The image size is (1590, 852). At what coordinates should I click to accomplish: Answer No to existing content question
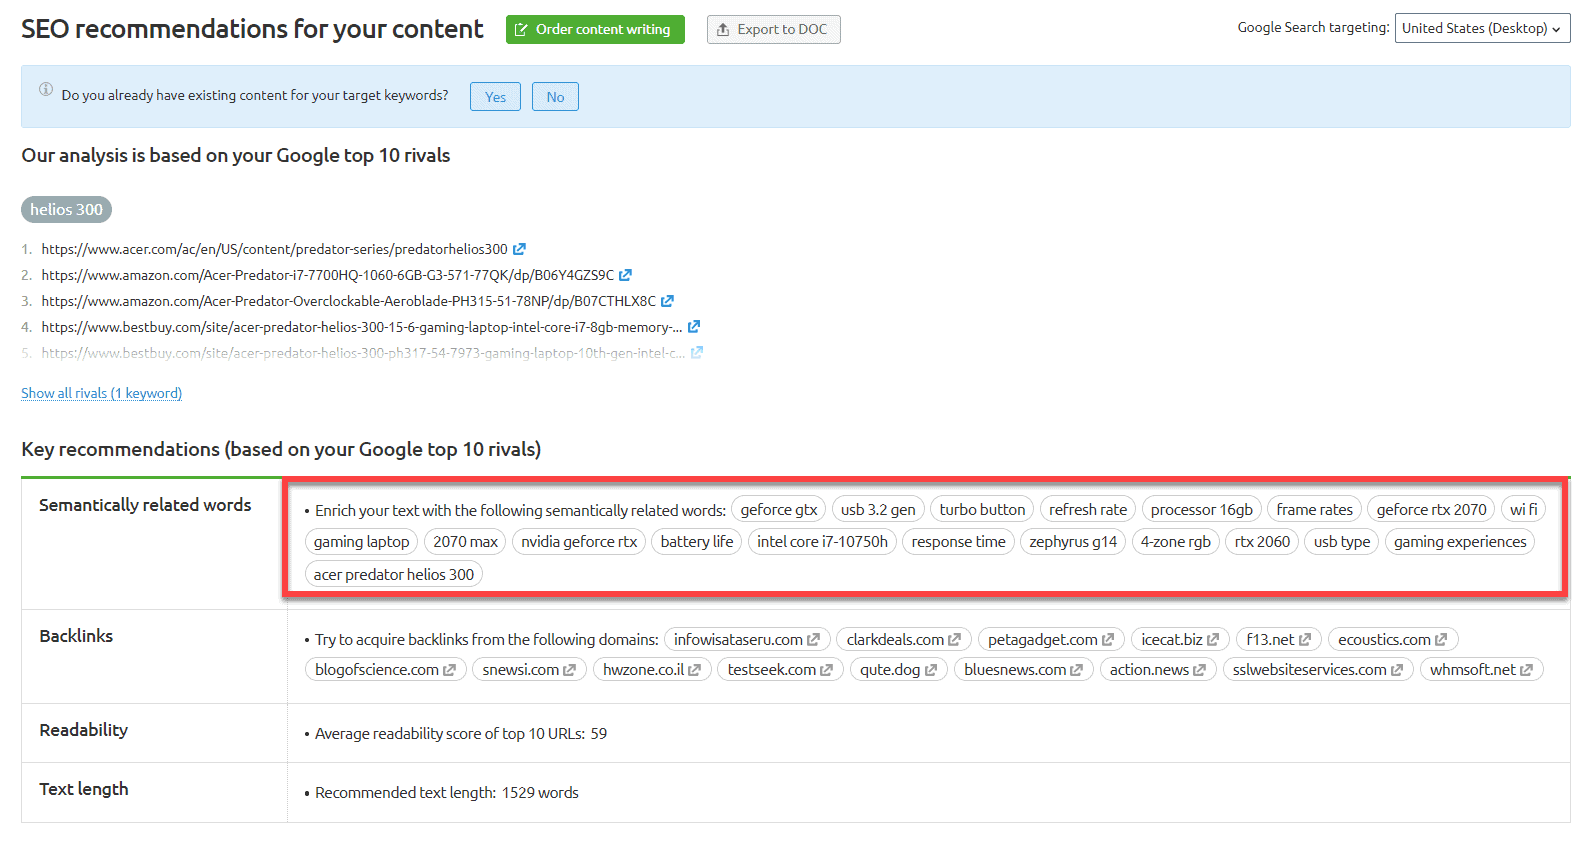(x=555, y=97)
